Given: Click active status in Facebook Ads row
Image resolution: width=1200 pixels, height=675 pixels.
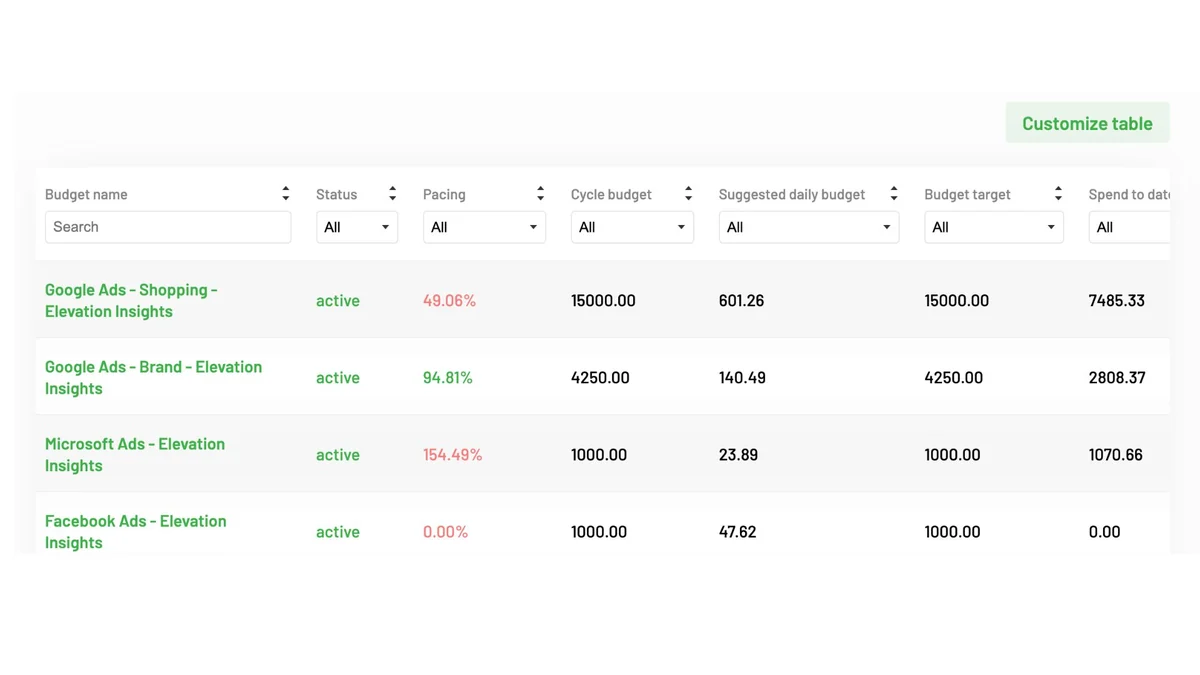Looking at the screenshot, I should click(338, 531).
